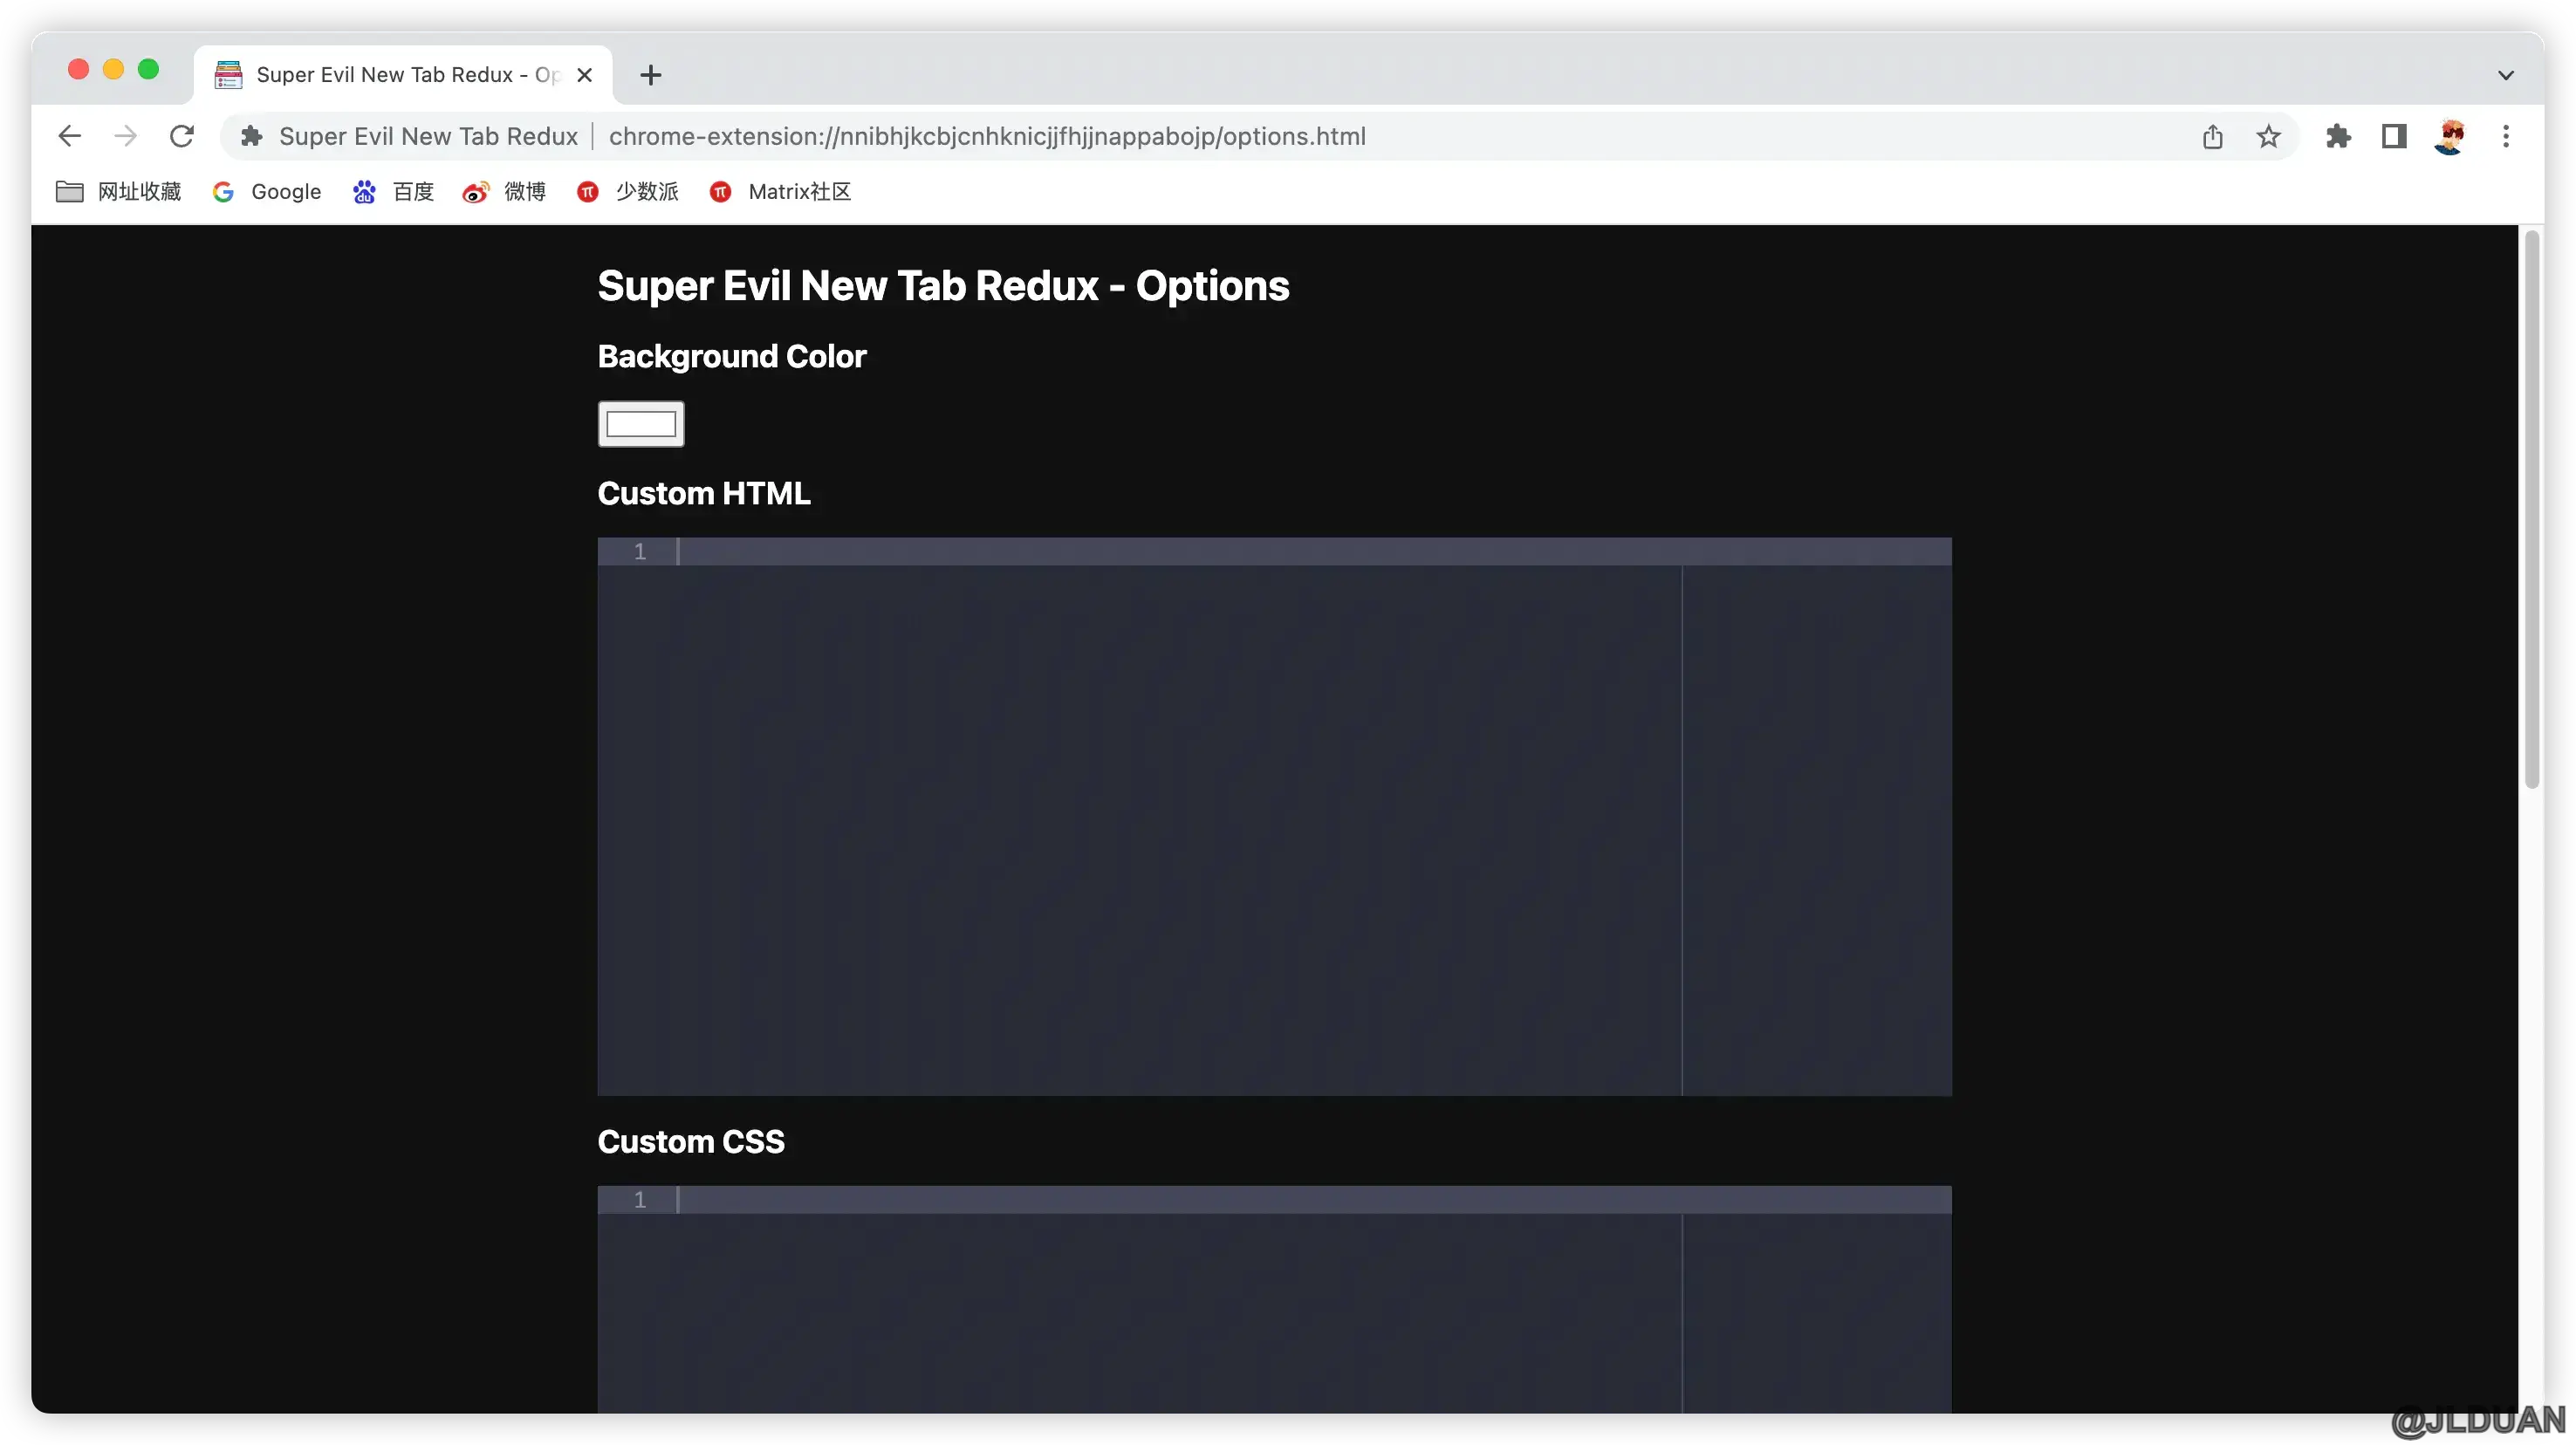Open the 微博 bookmark

pos(504,191)
